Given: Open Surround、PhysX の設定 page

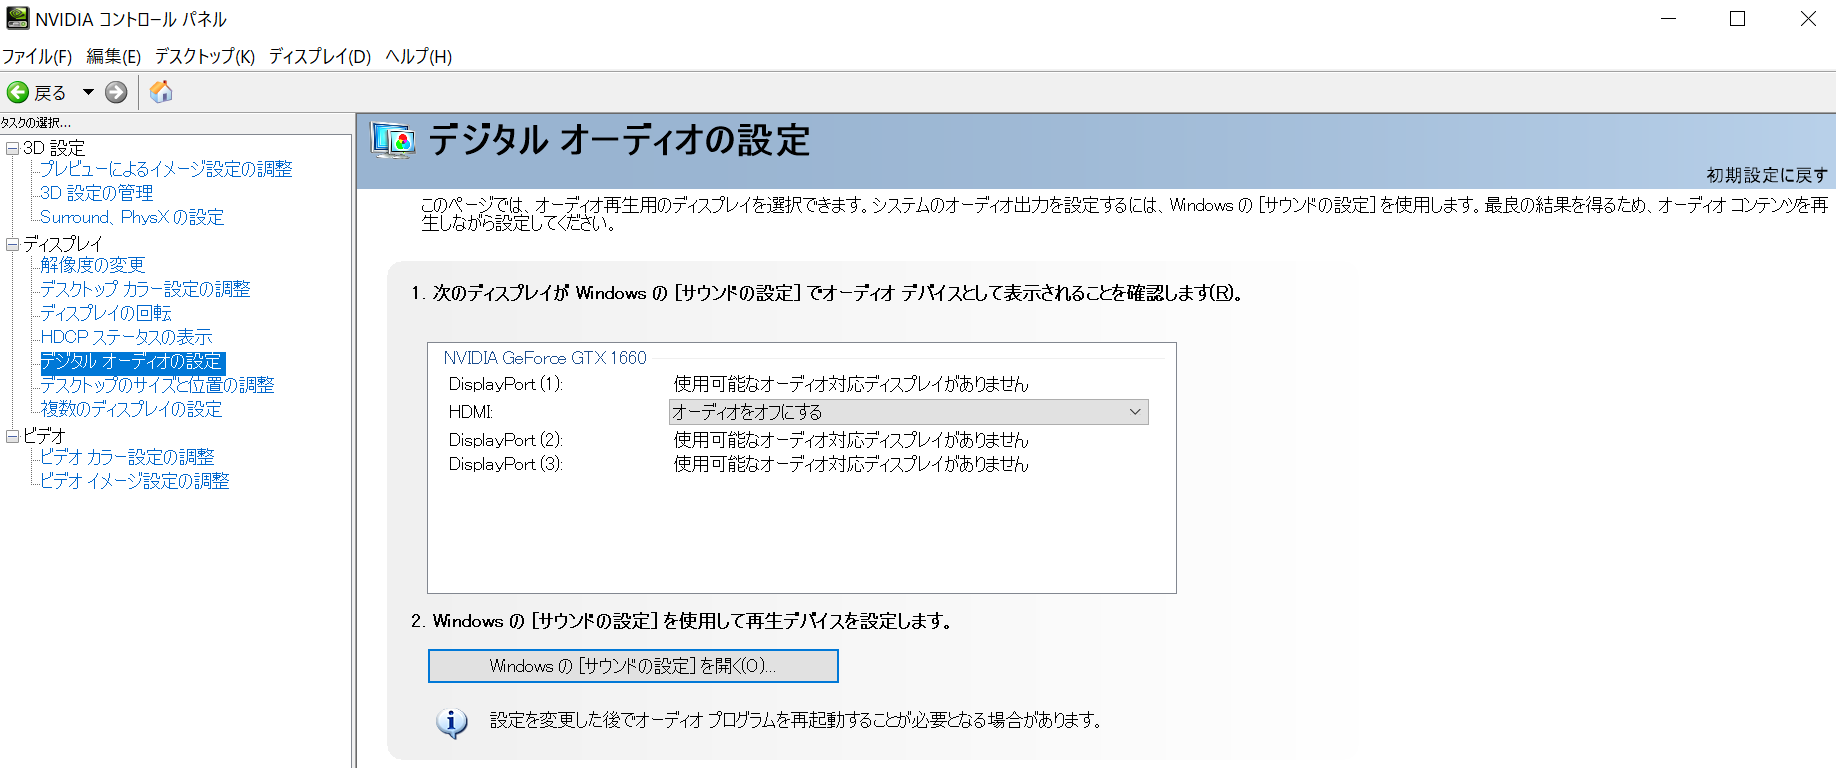Looking at the screenshot, I should [132, 217].
